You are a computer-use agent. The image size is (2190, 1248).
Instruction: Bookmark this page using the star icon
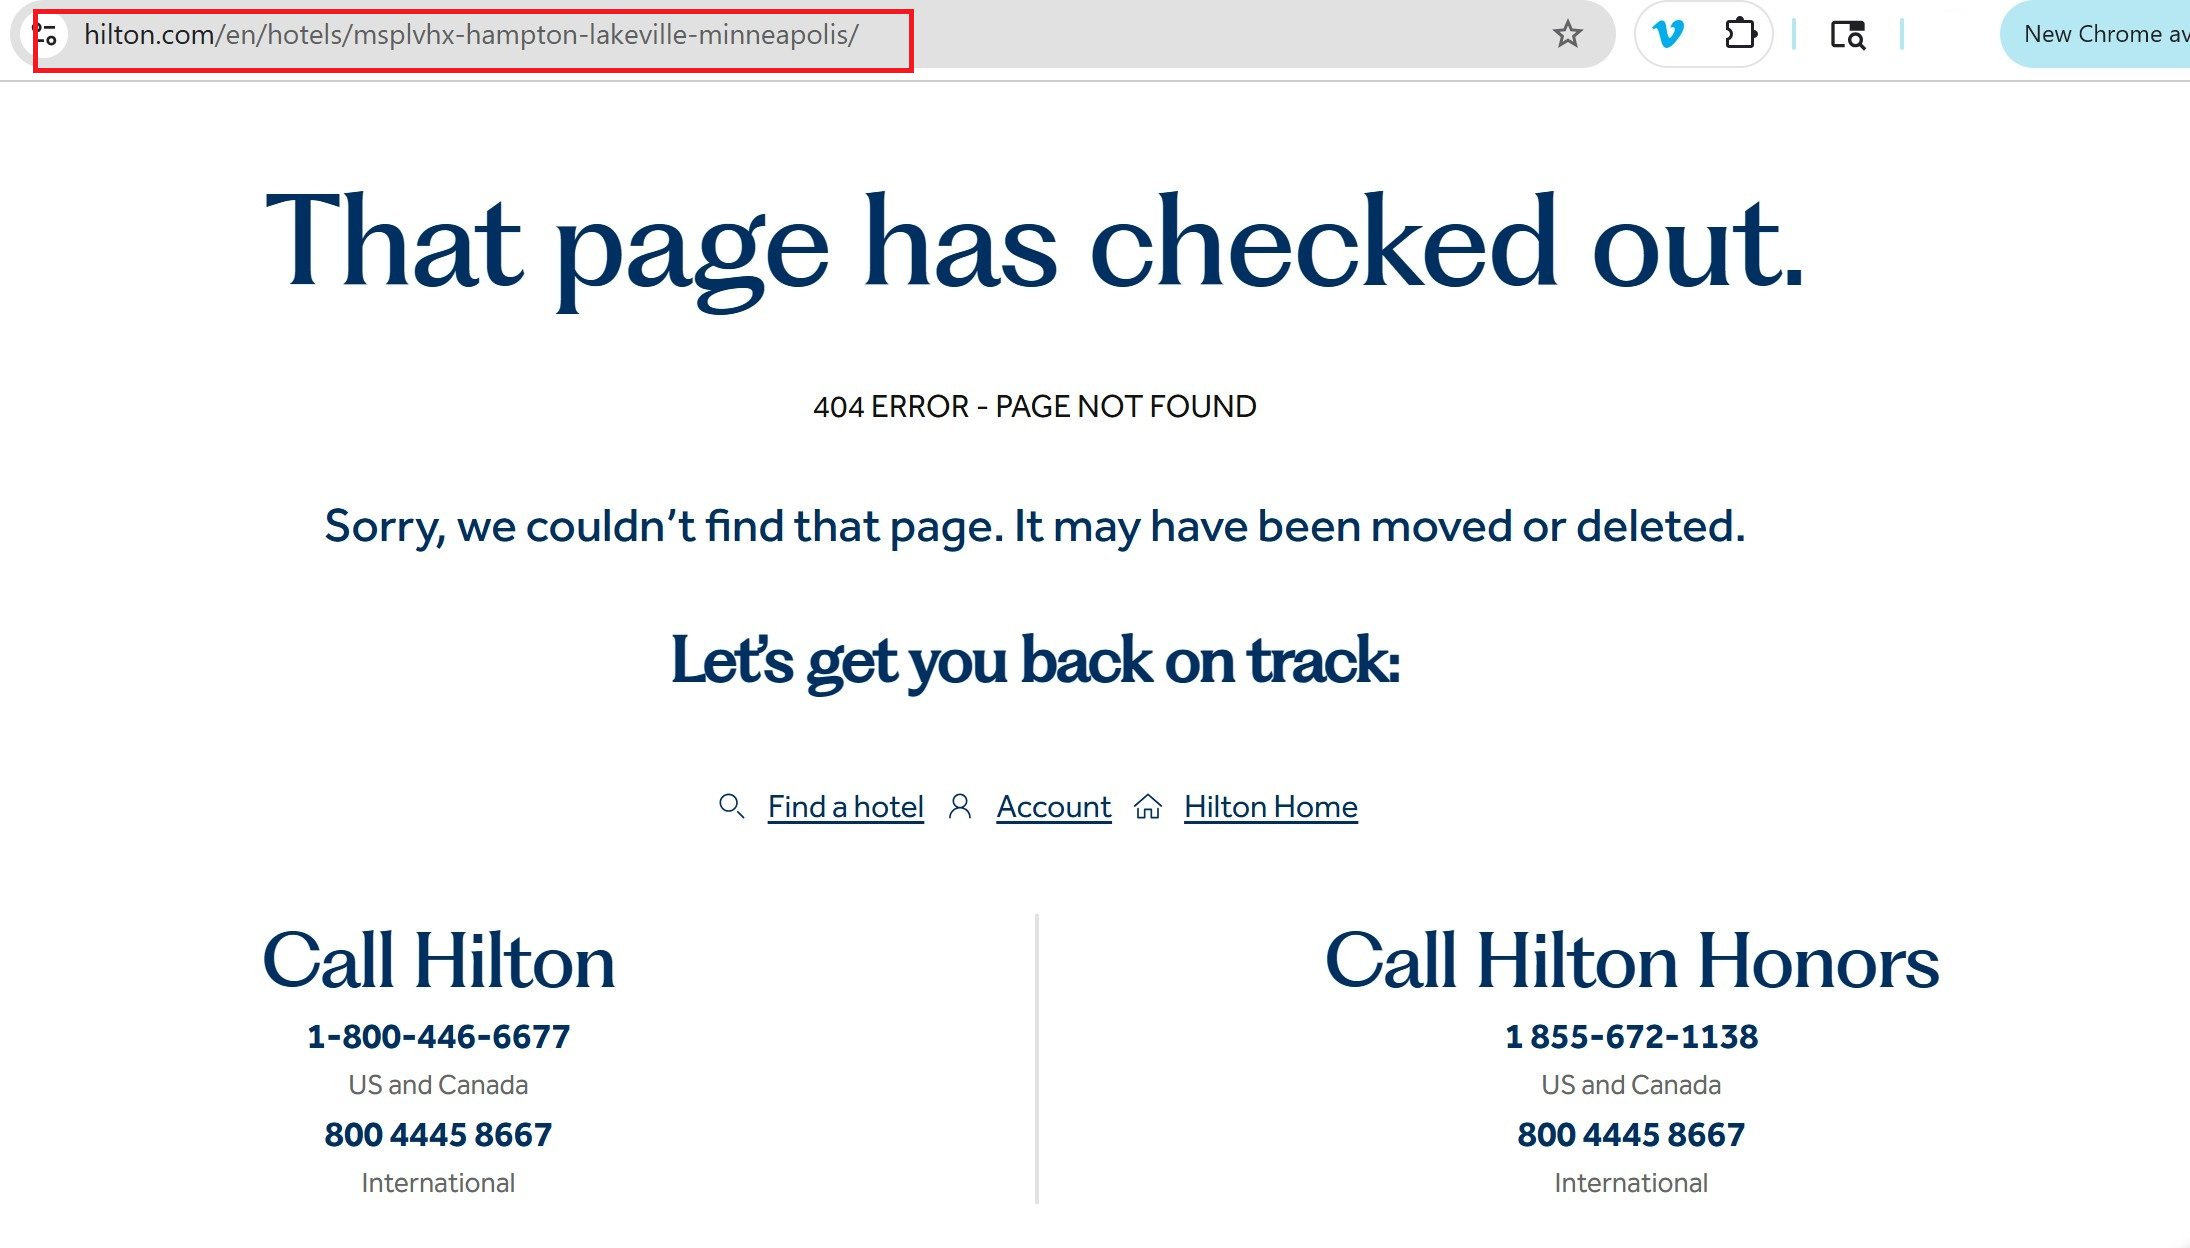coord(1567,34)
